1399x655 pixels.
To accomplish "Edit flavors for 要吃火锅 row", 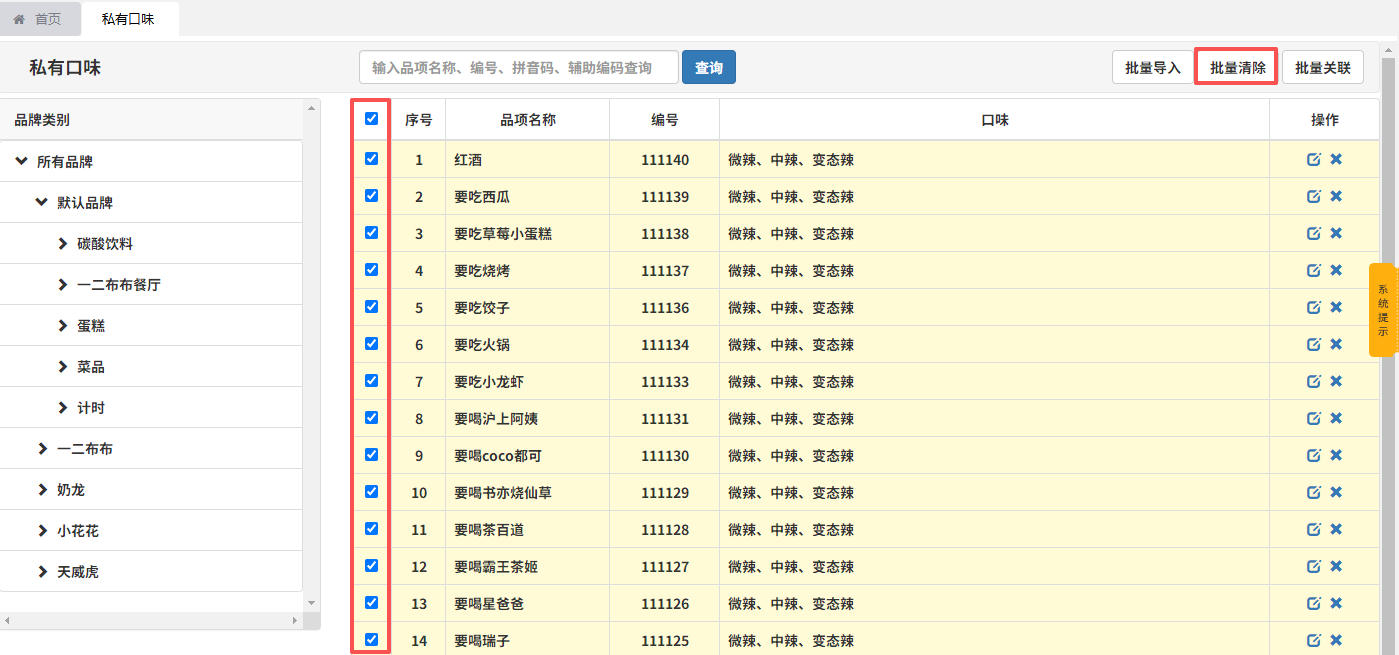I will tap(1314, 344).
